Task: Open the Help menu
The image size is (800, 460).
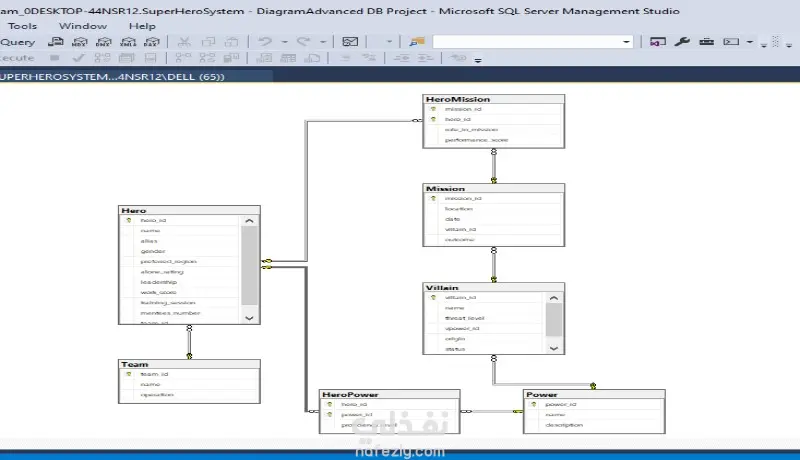Action: [x=142, y=26]
